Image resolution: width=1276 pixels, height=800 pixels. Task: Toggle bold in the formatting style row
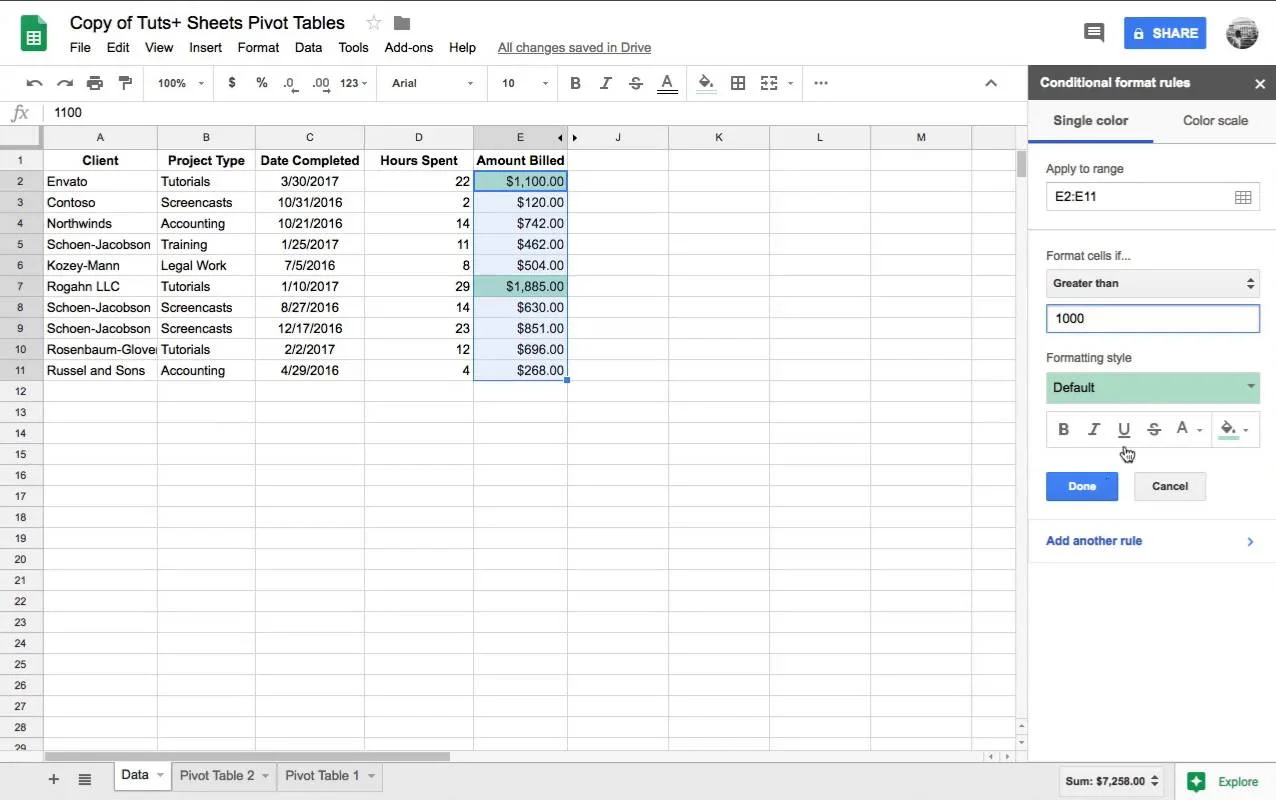(1063, 429)
